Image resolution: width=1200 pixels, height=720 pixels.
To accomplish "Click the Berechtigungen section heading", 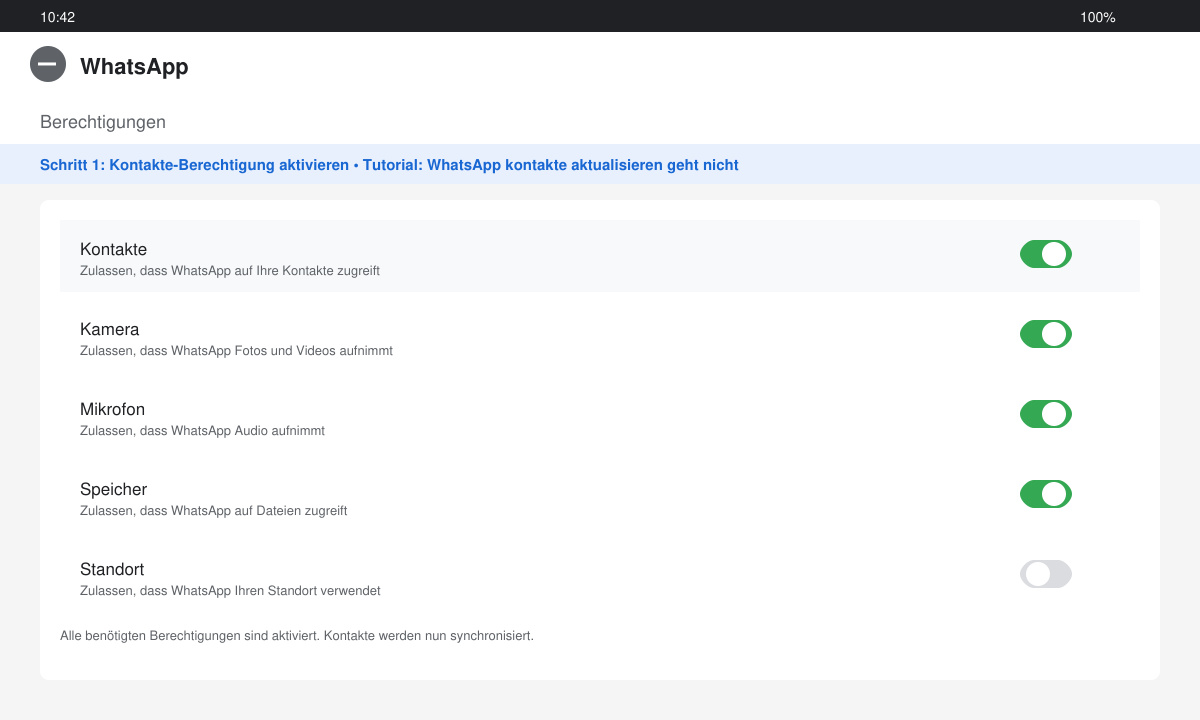I will (x=103, y=122).
